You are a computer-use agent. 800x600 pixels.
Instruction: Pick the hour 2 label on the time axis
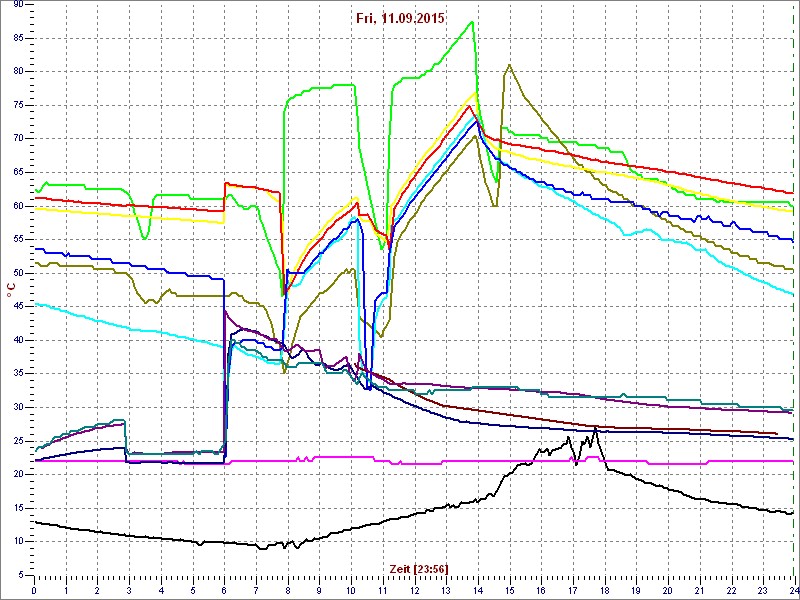[x=97, y=588]
